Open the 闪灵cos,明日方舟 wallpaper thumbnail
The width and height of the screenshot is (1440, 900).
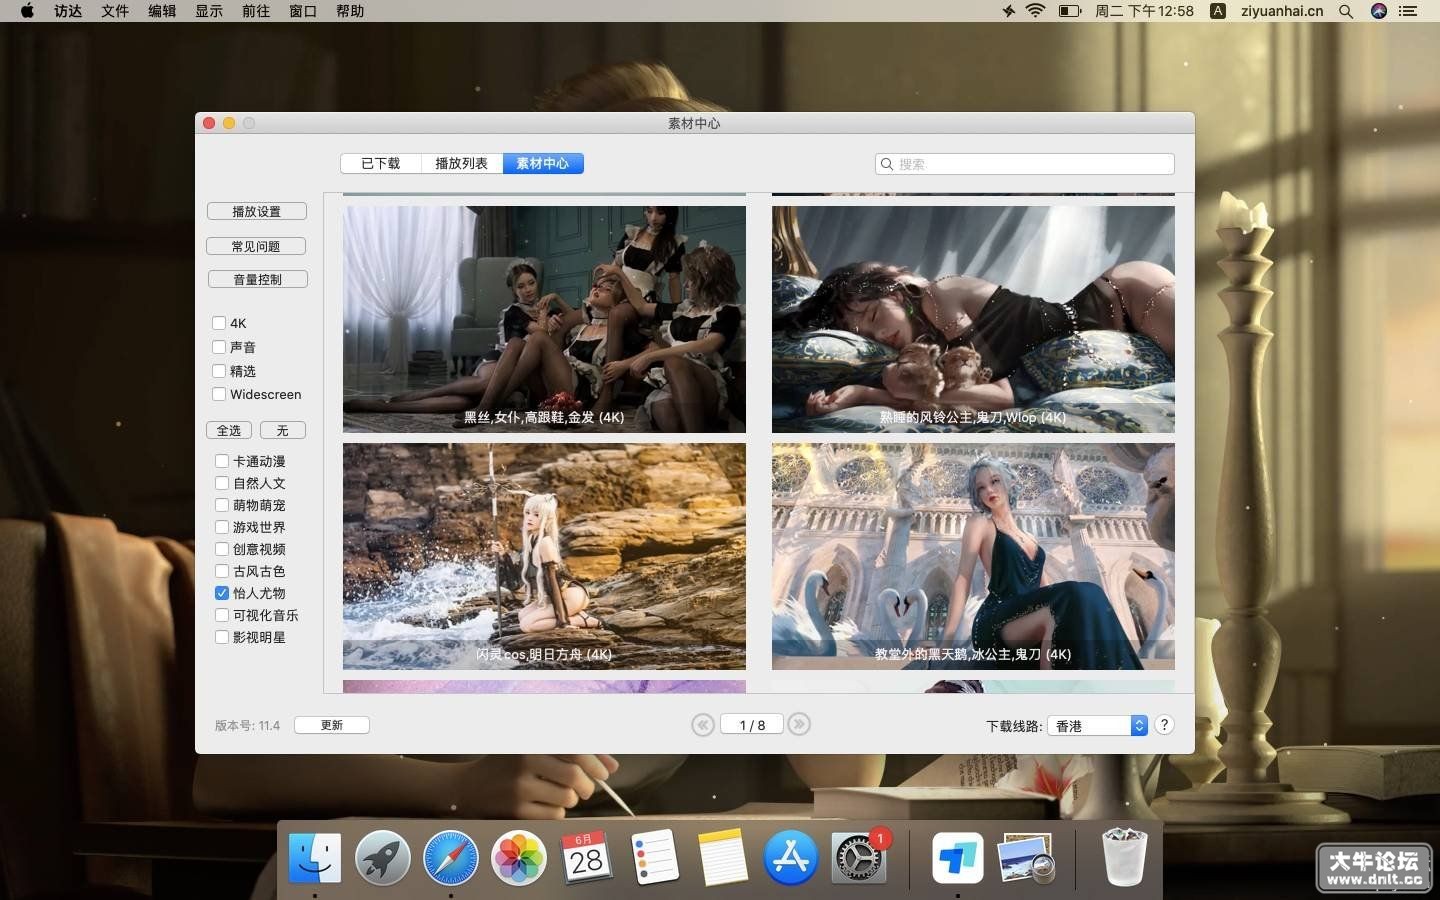click(544, 556)
